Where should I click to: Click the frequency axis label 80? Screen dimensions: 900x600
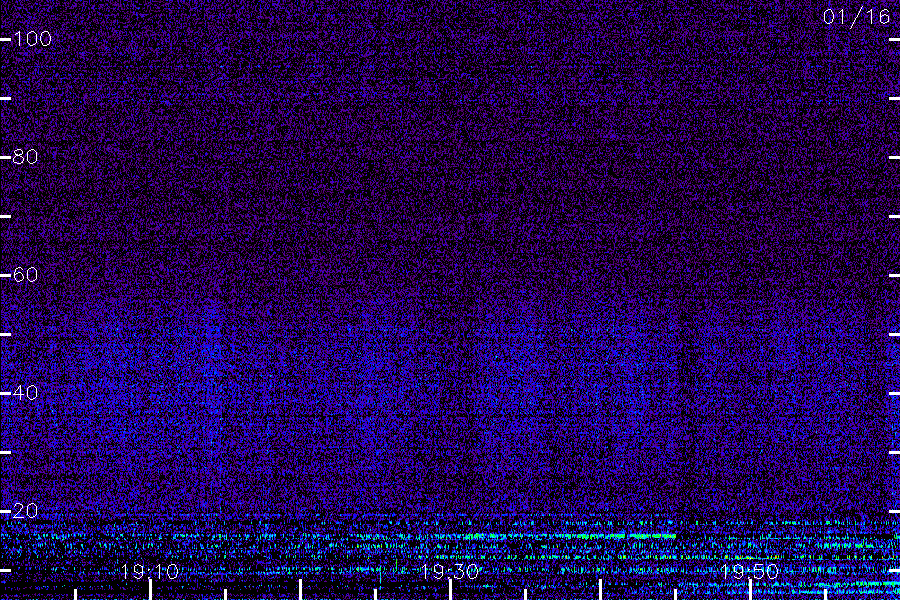(25, 157)
